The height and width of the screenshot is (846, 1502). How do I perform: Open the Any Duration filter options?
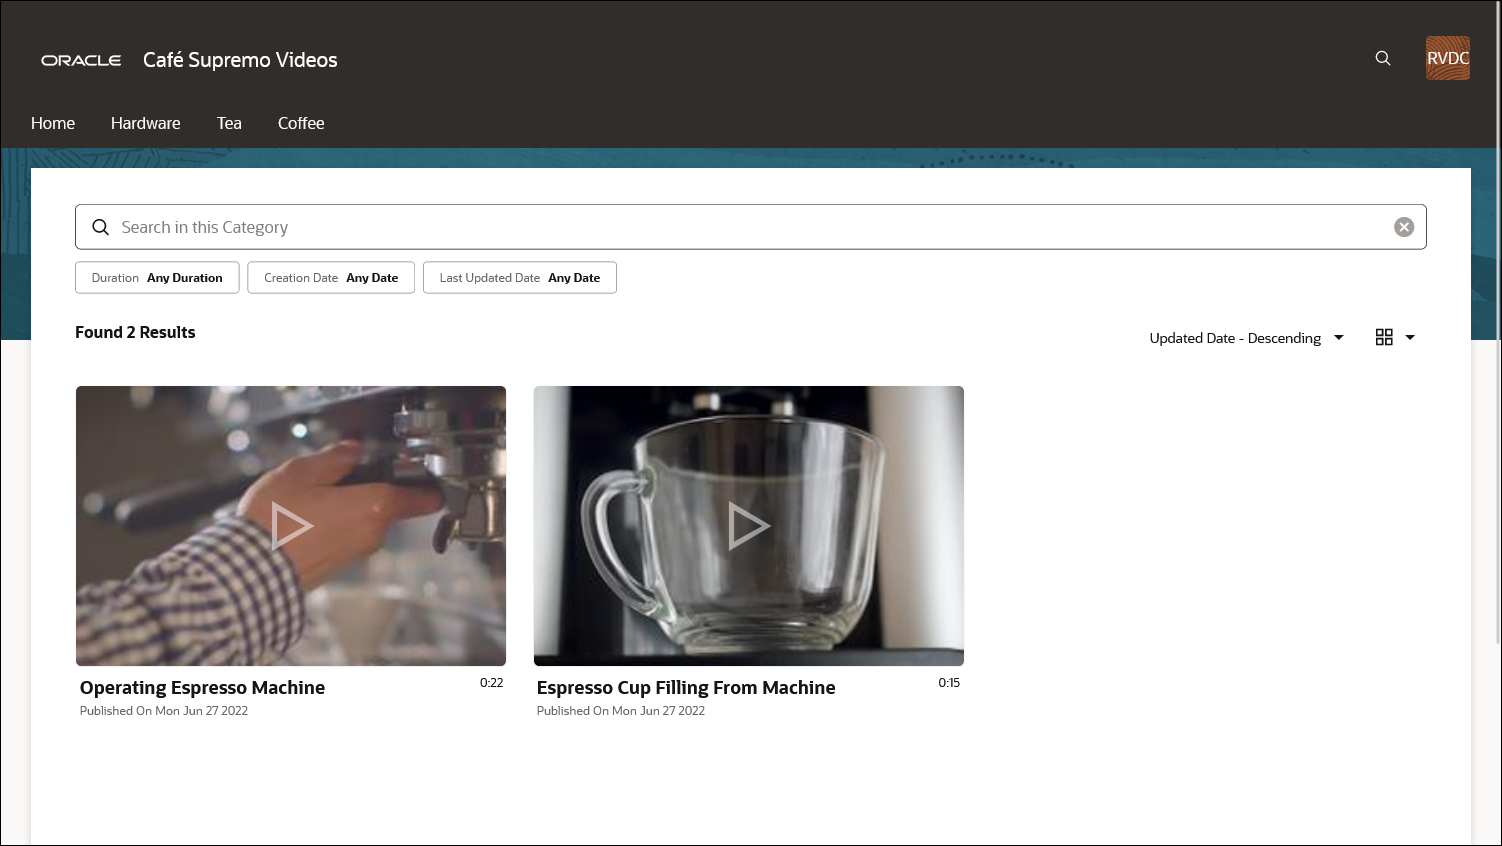click(x=184, y=277)
